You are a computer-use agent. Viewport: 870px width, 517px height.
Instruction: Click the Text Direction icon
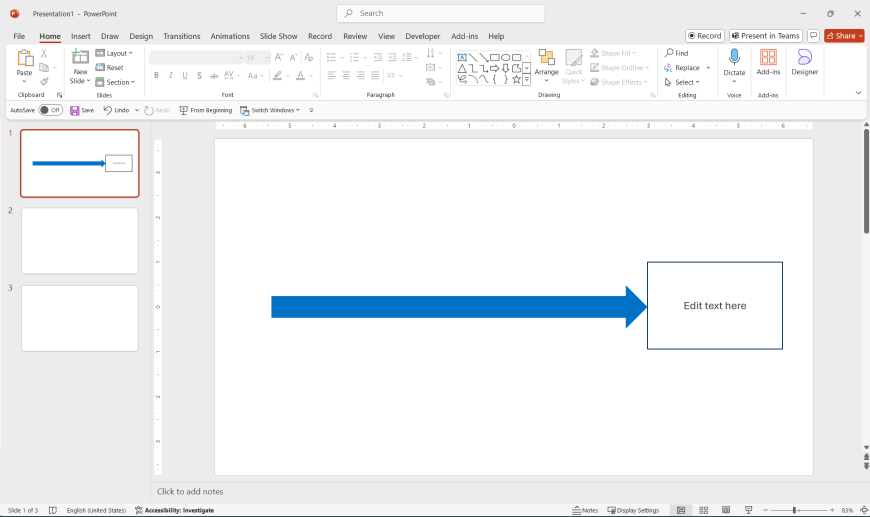431,53
